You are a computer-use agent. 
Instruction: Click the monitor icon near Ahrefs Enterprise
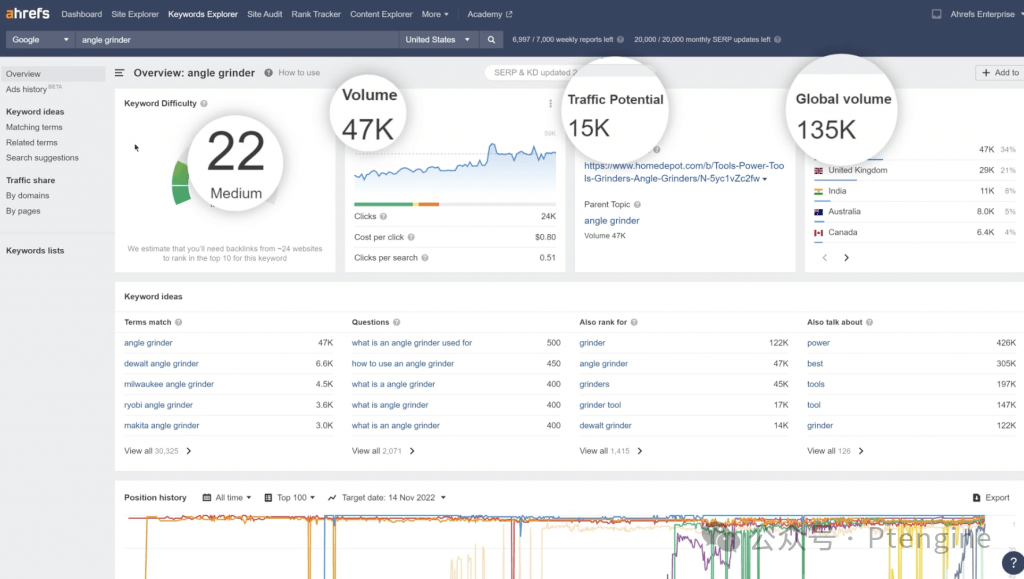936,15
